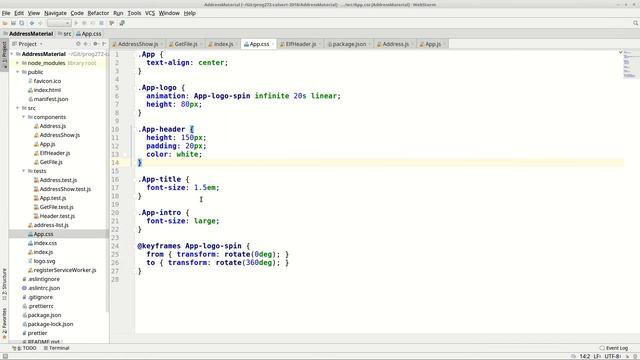Click the tool windows toggle icon in status bar corner
Screen dimensions: 640x360
click(x=5, y=356)
